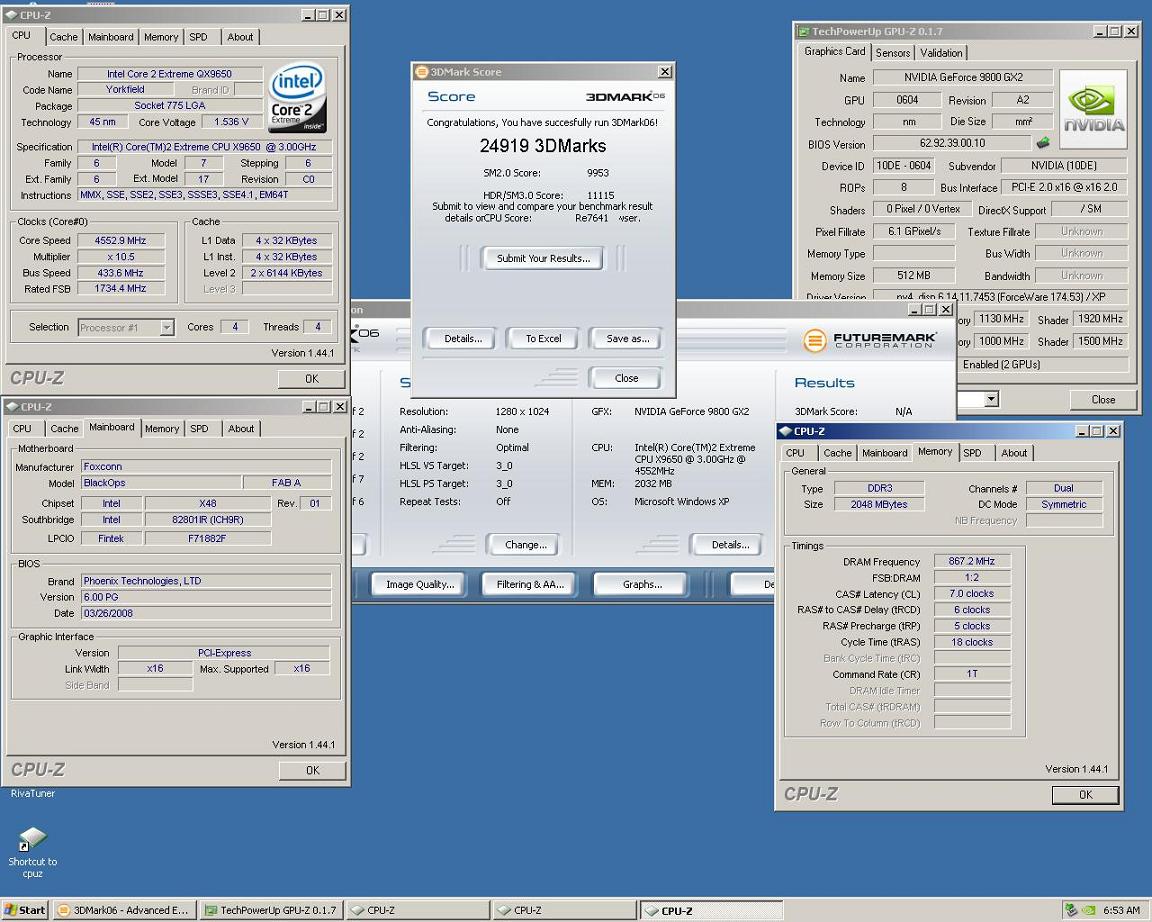
Task: Open Image Quality options
Action: click(x=420, y=584)
